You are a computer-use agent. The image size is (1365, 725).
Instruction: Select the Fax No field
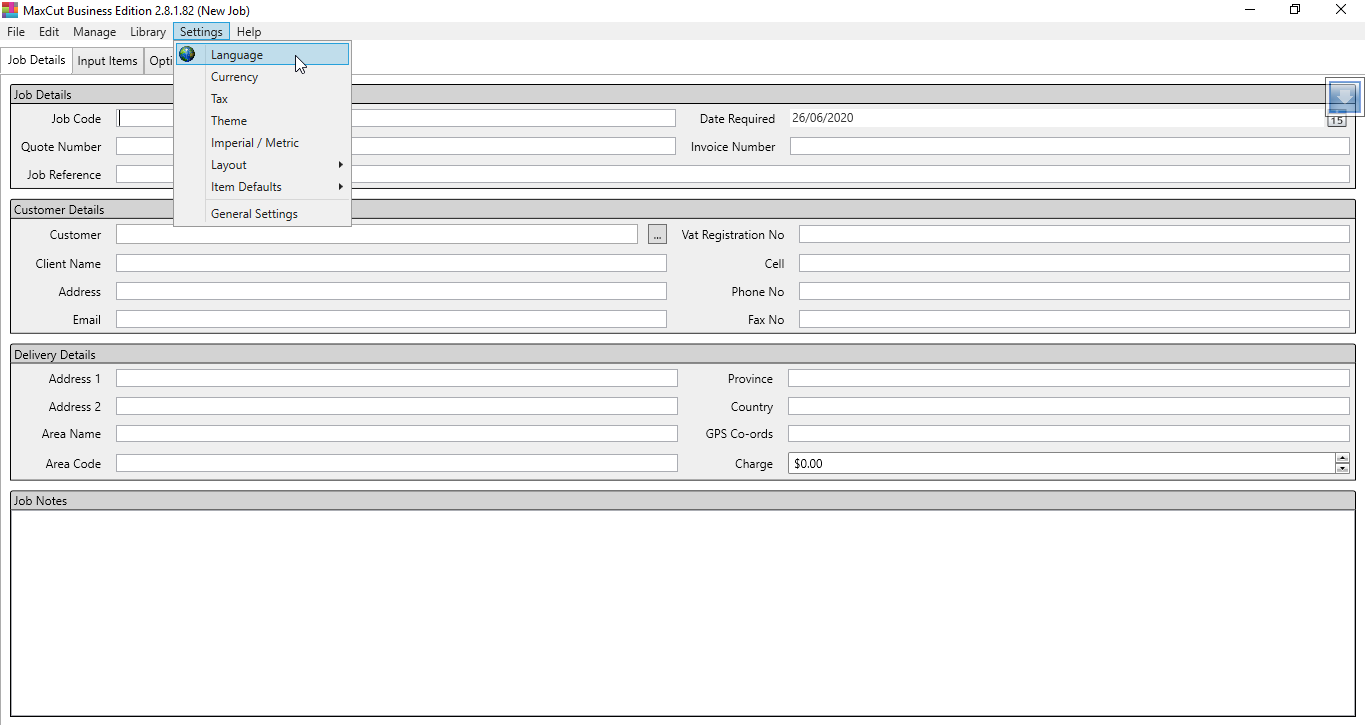(x=1074, y=319)
